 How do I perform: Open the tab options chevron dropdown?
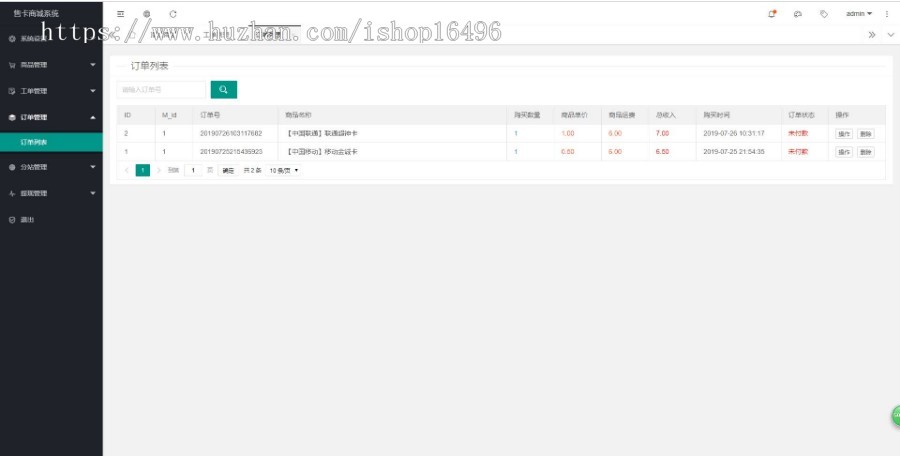click(890, 34)
